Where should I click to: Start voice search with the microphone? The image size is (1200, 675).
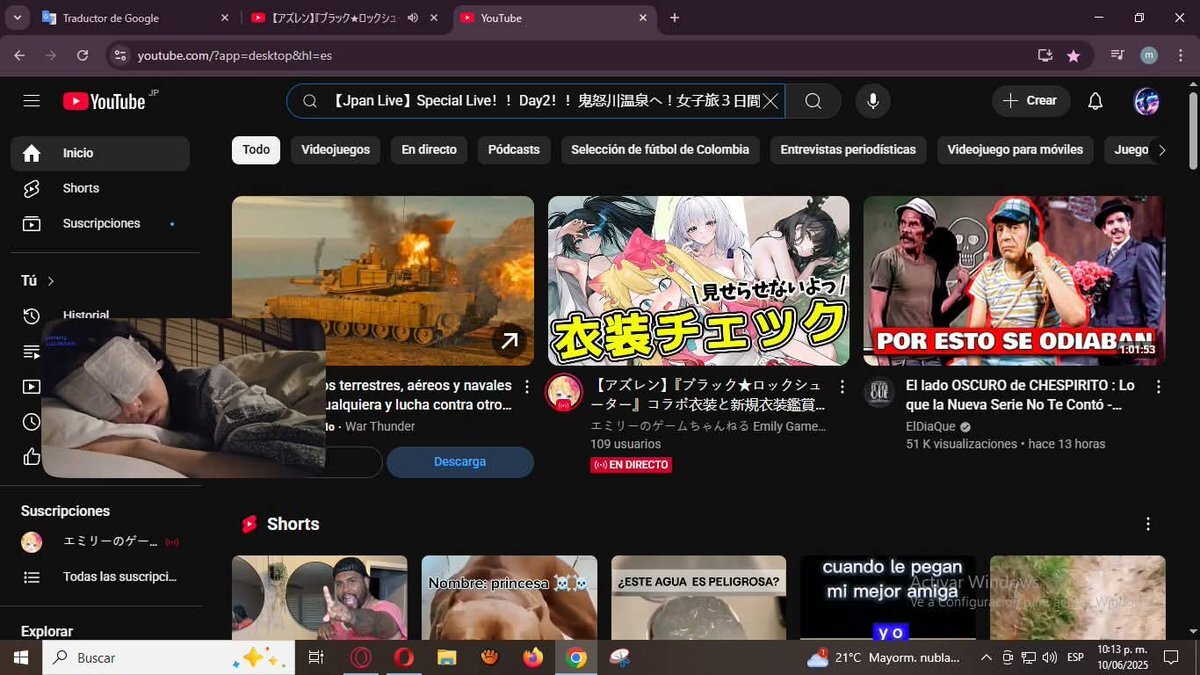[x=873, y=101]
